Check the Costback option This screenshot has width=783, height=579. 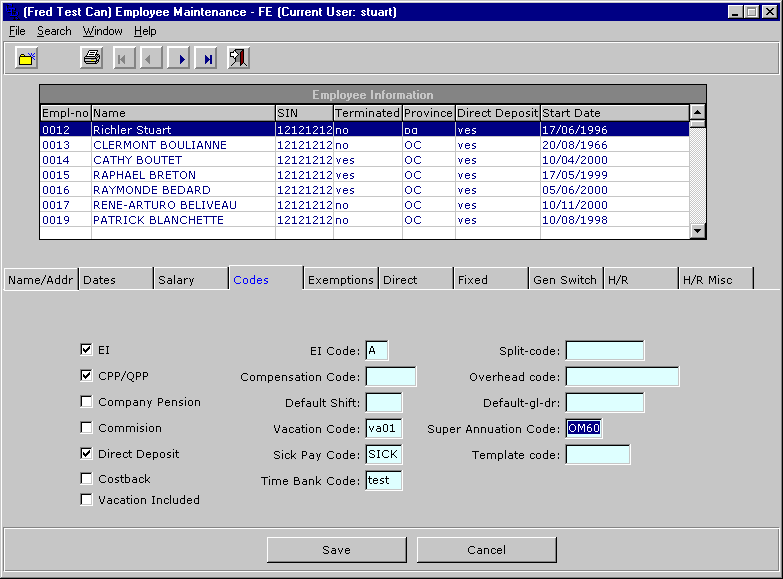pos(87,479)
